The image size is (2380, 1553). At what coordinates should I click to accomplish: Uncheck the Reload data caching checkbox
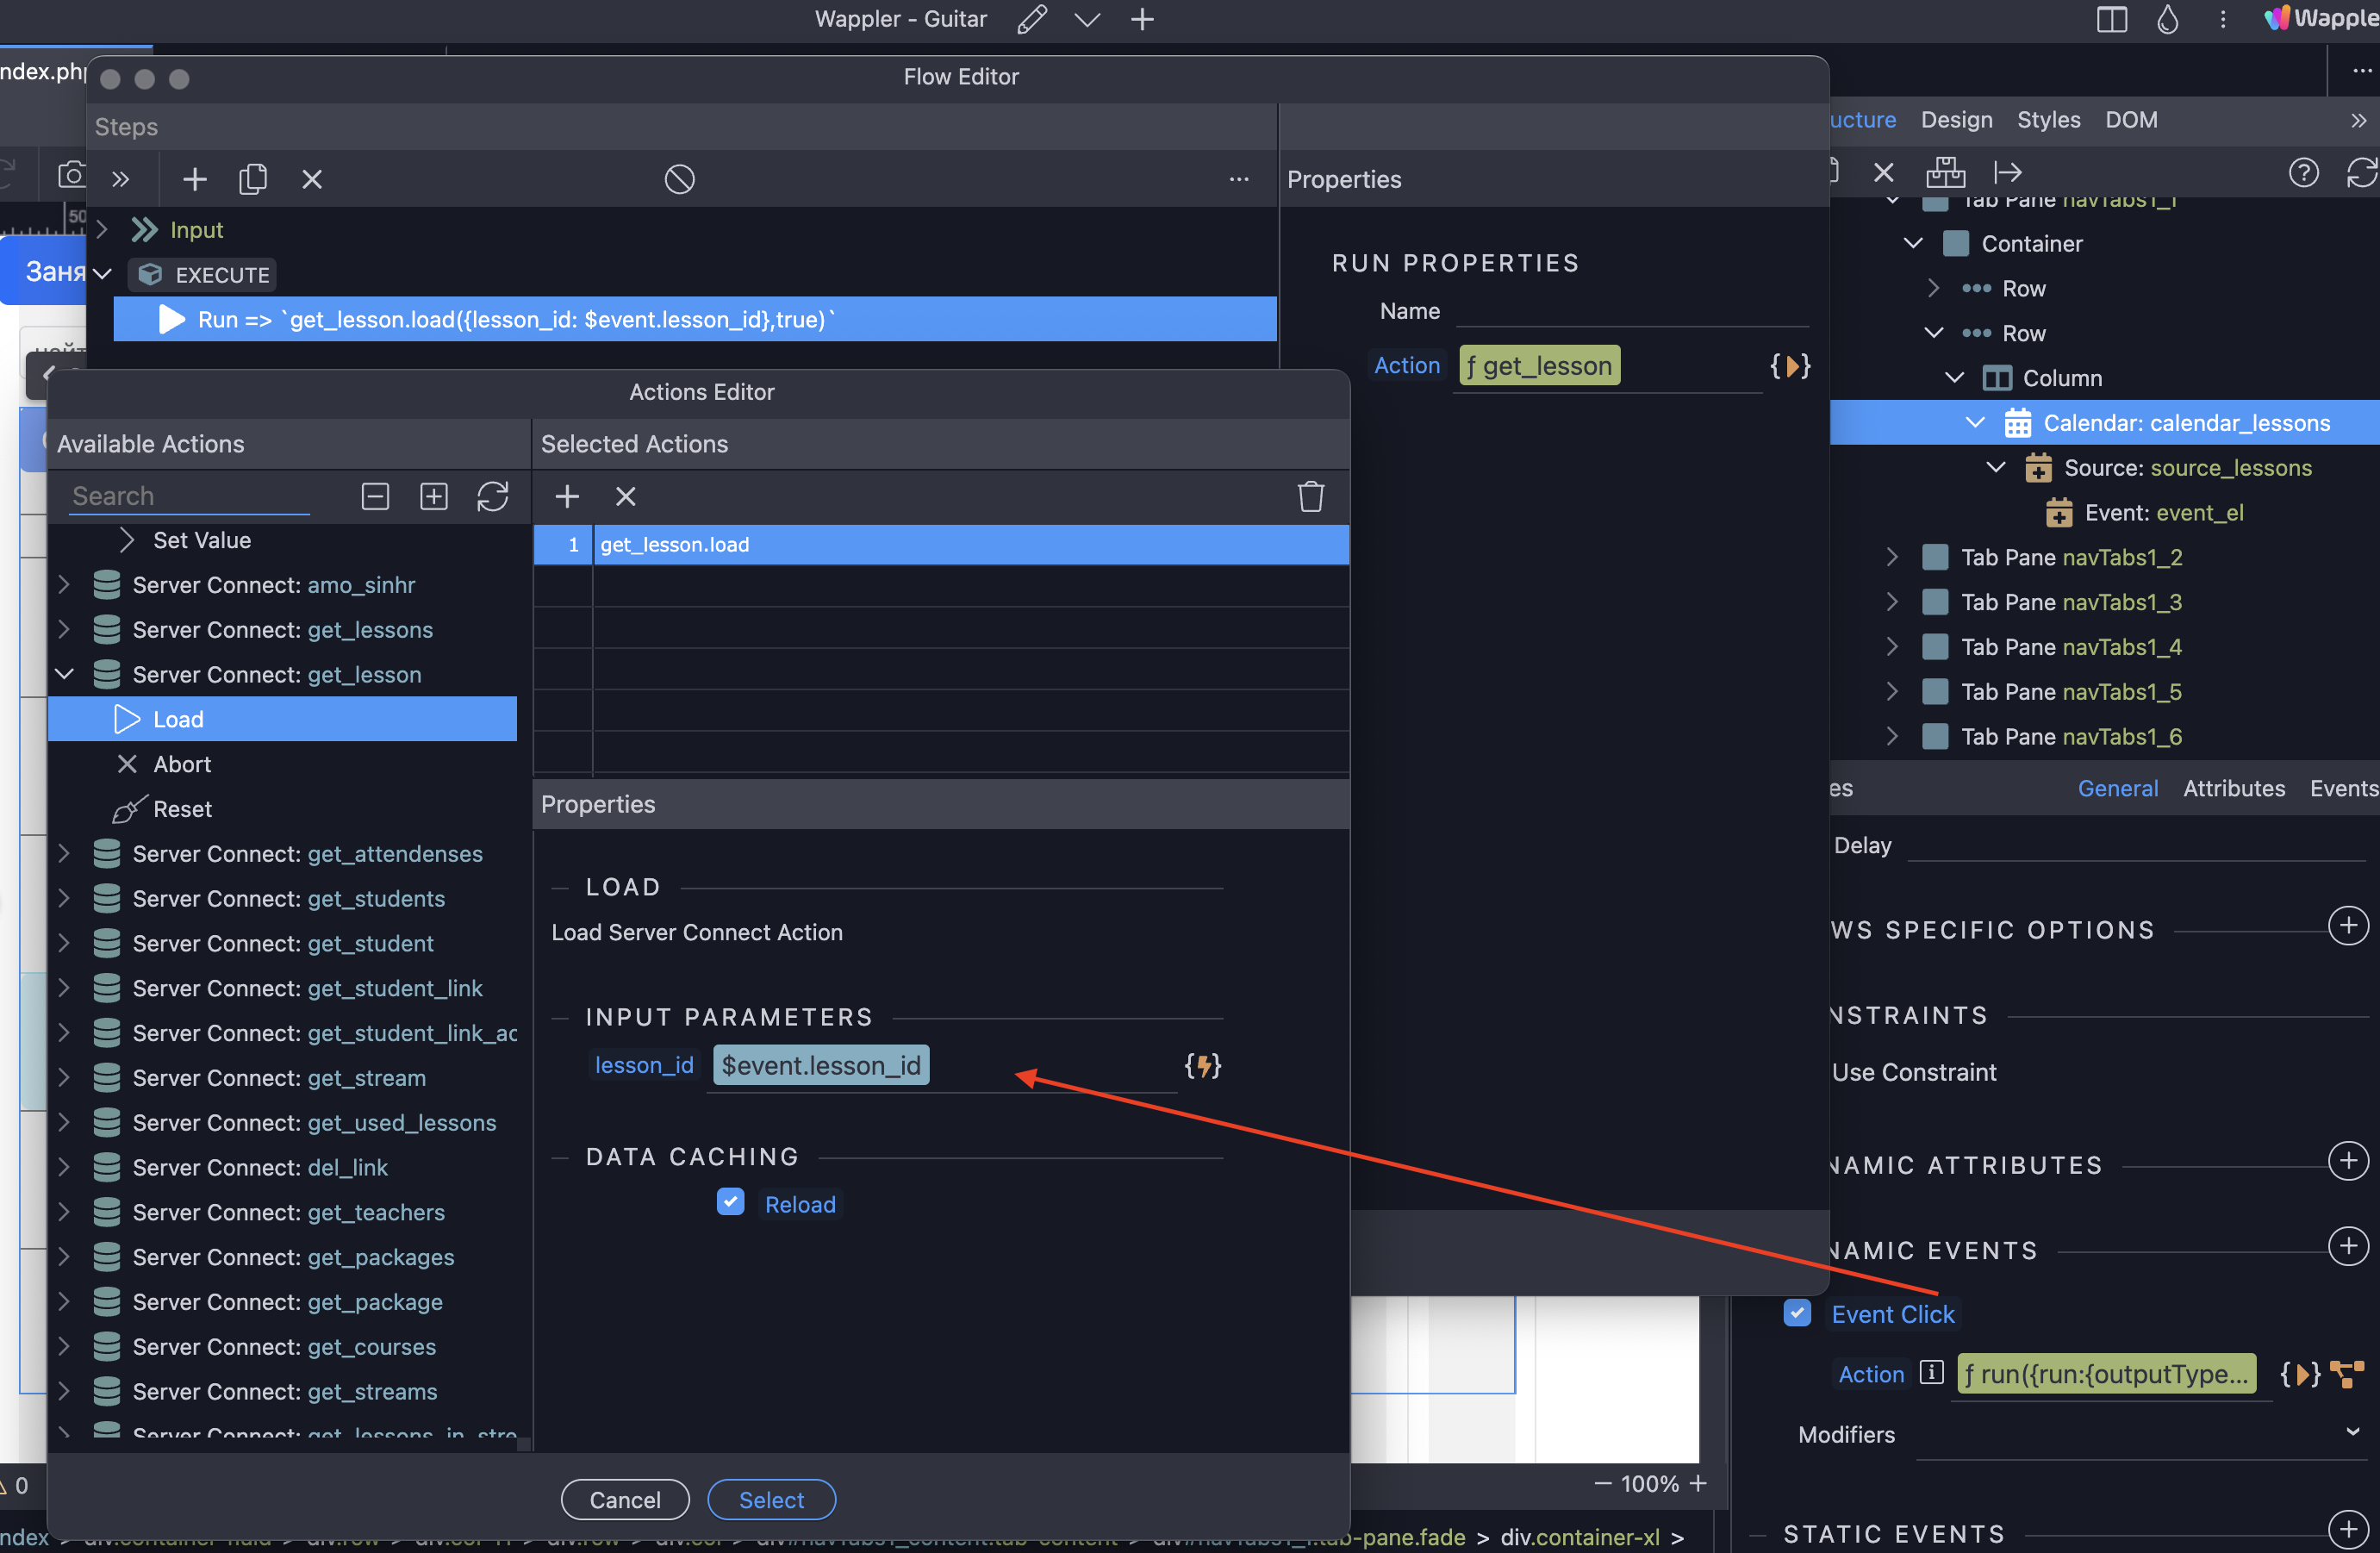731,1202
